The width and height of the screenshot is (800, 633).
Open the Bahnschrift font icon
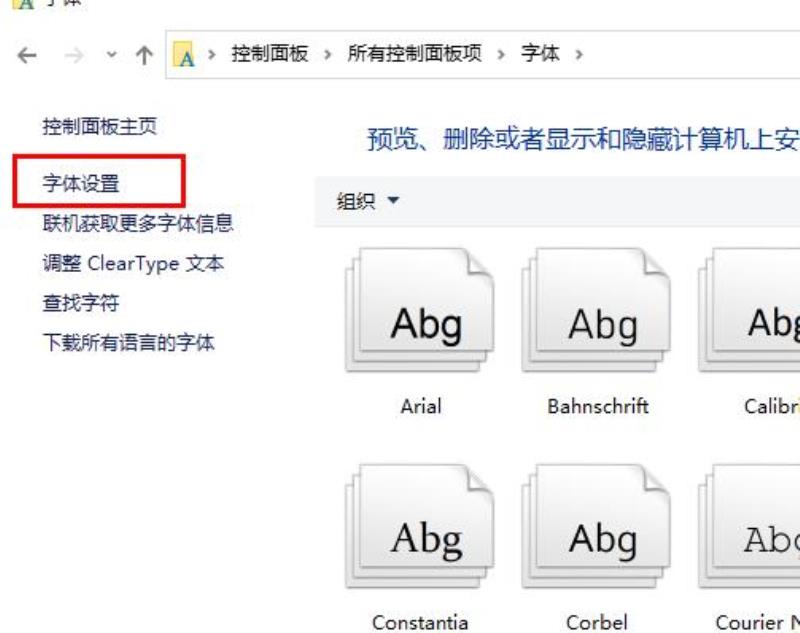pyautogui.click(x=596, y=310)
